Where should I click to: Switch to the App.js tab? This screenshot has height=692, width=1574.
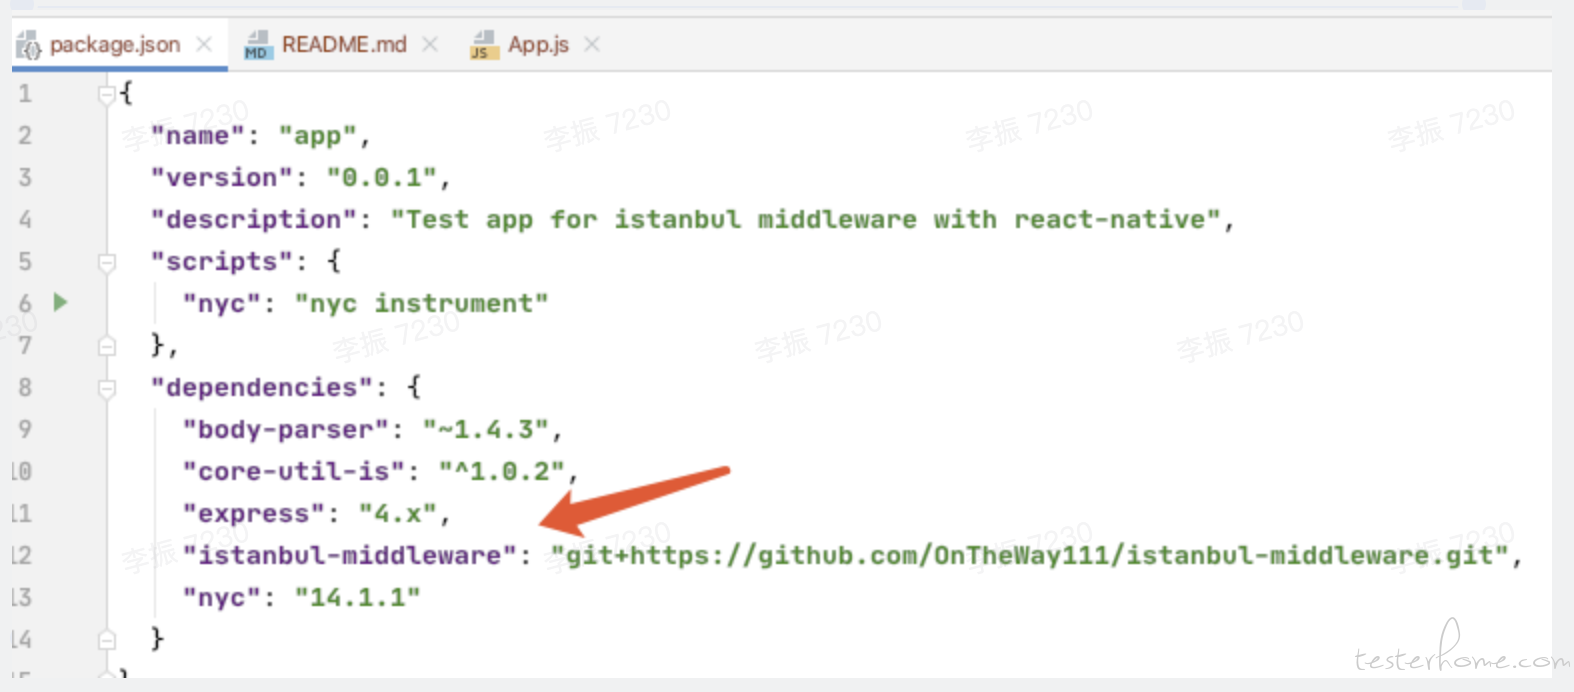(x=536, y=44)
